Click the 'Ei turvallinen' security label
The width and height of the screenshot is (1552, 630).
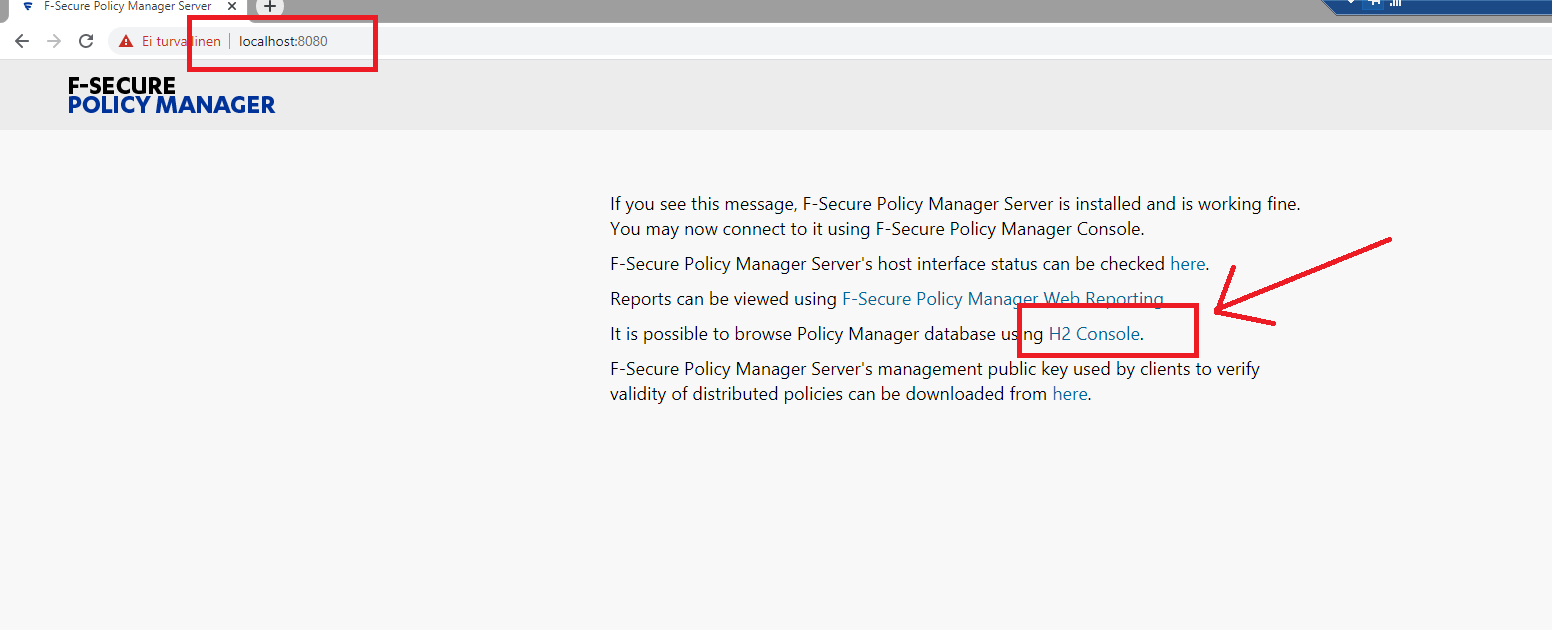181,41
